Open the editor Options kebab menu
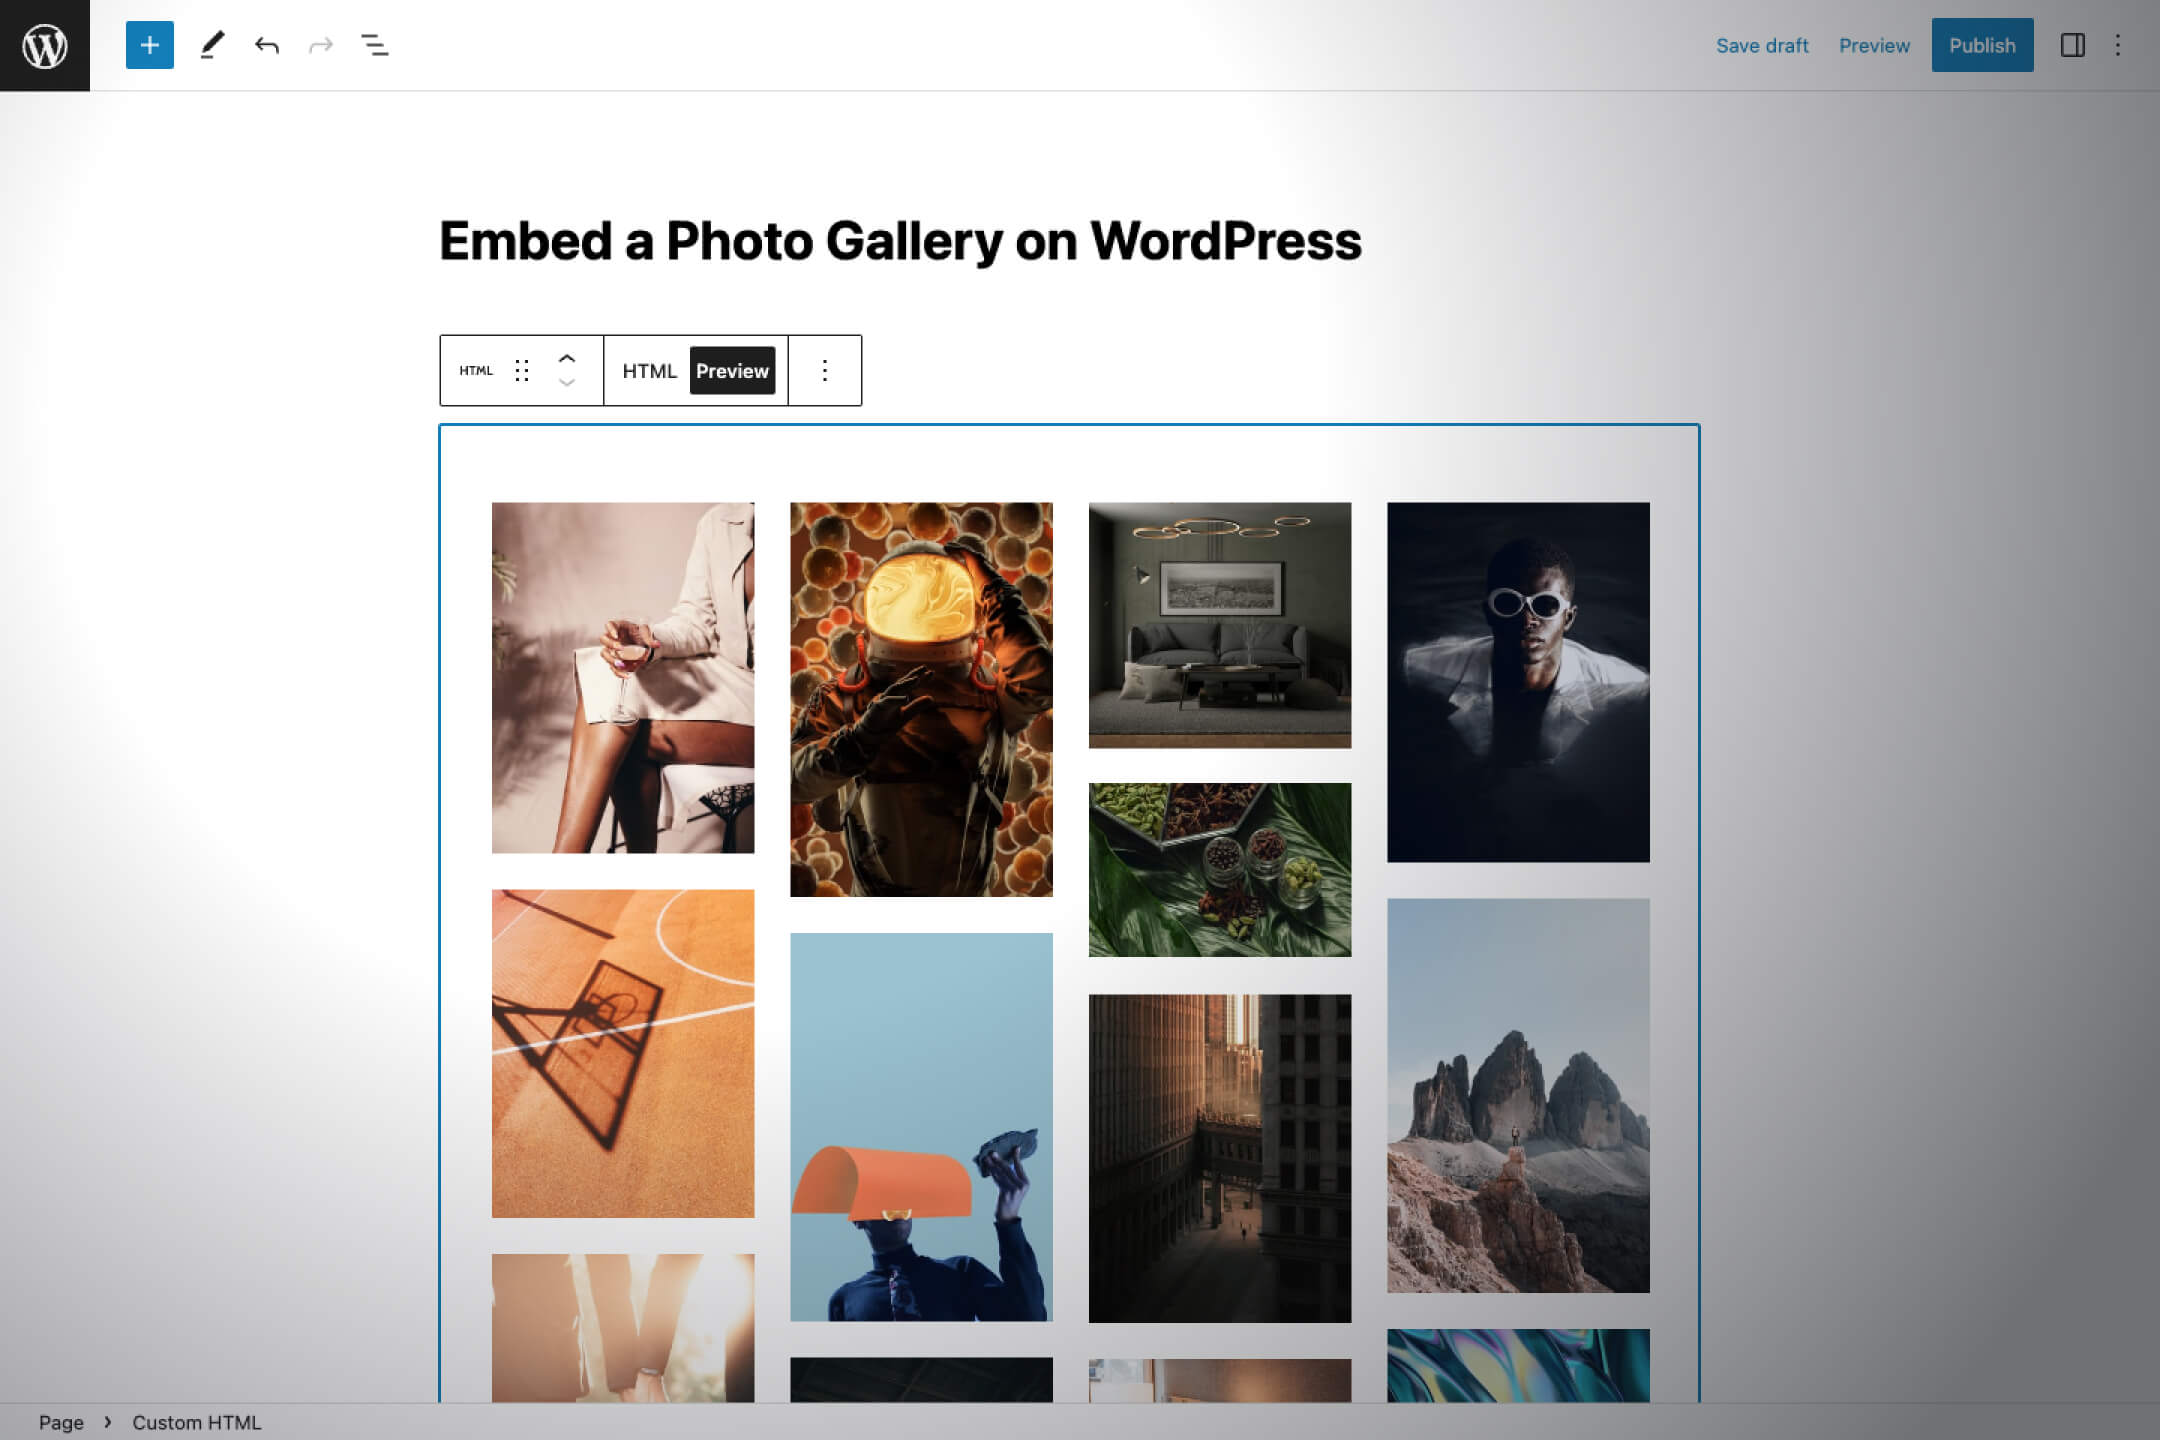 [2118, 45]
